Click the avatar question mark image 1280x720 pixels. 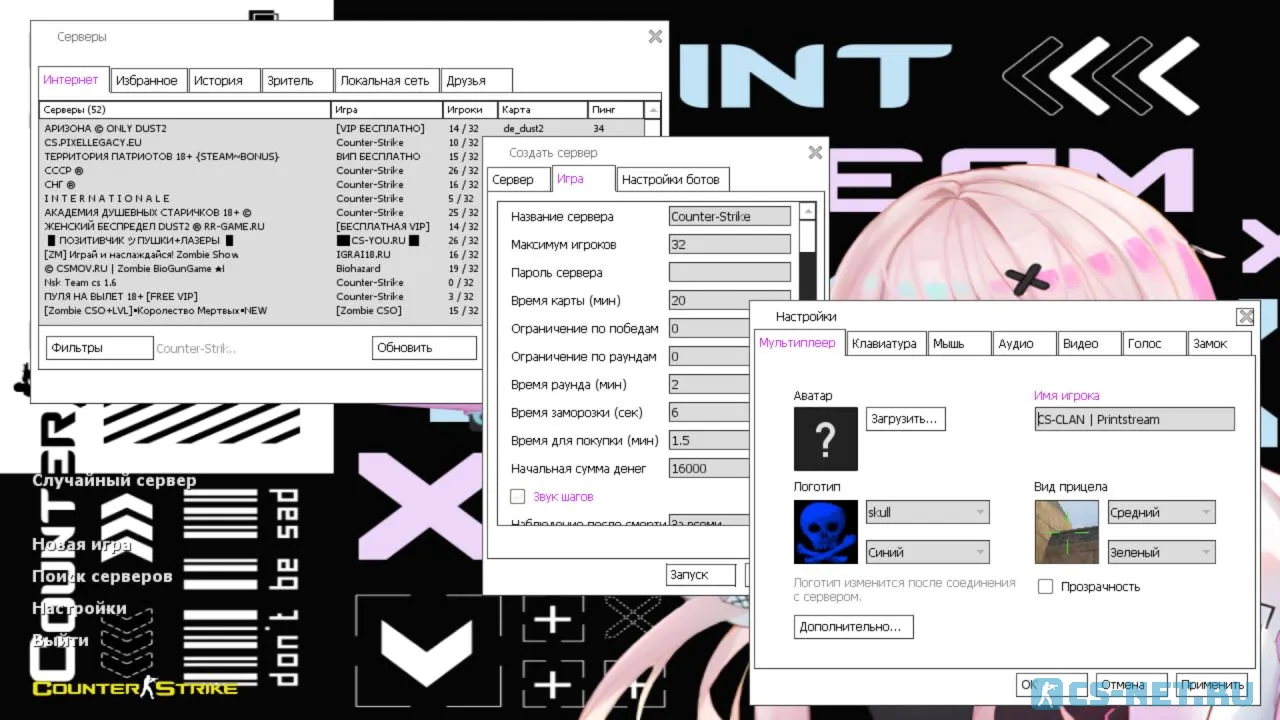(x=825, y=439)
